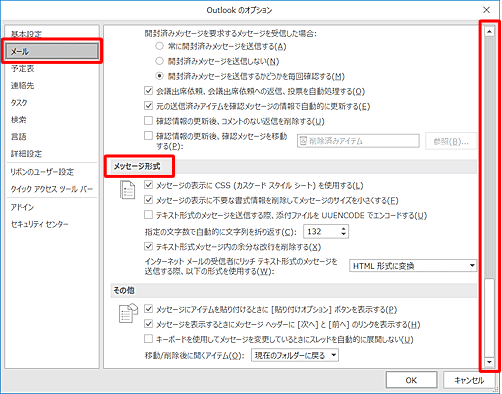The width and height of the screenshot is (502, 394).
Task: Click the その他 section paste icon
Action: 128,313
